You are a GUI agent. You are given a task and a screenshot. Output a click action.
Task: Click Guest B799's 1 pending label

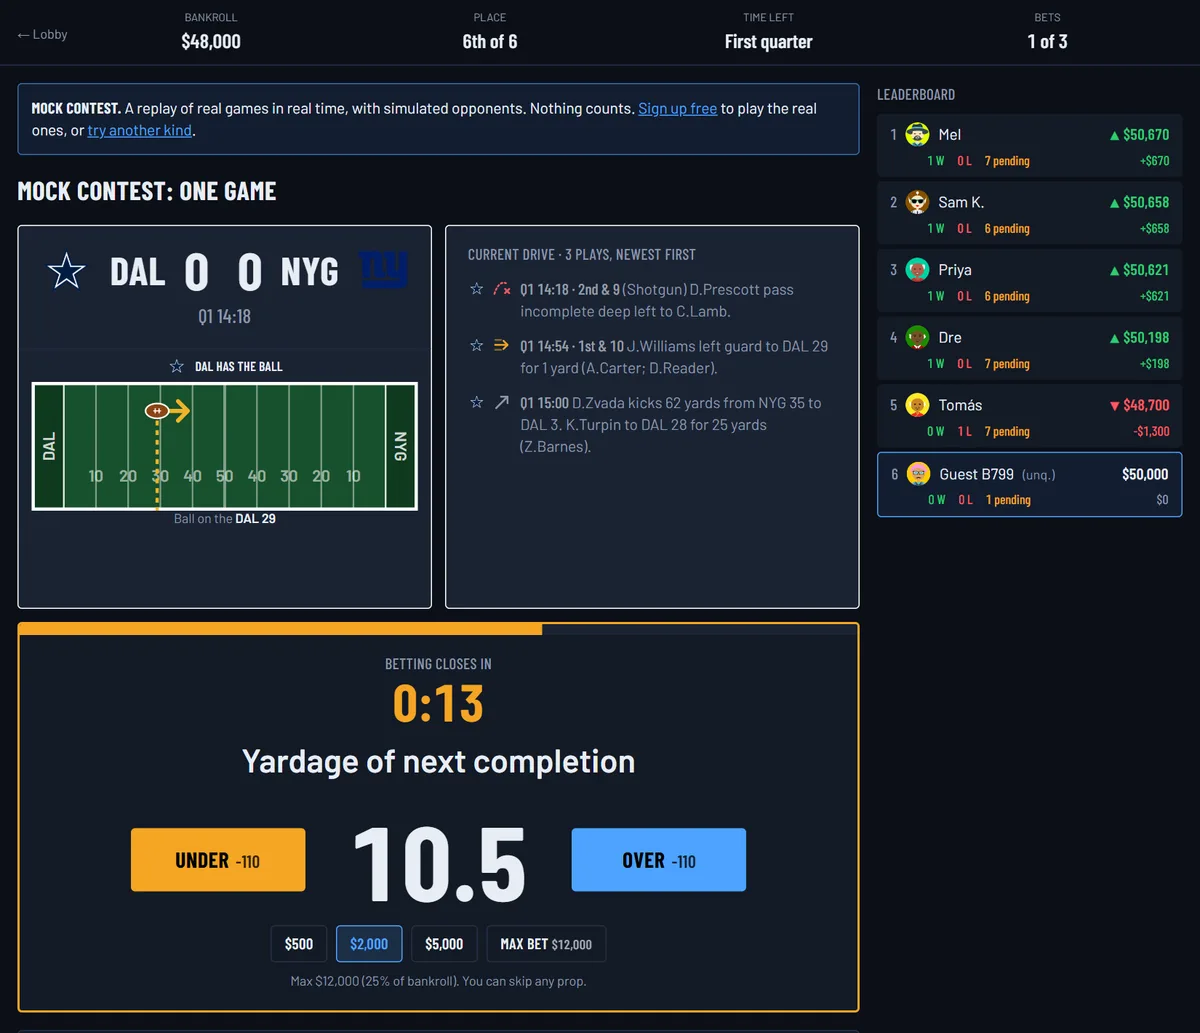tap(1007, 500)
